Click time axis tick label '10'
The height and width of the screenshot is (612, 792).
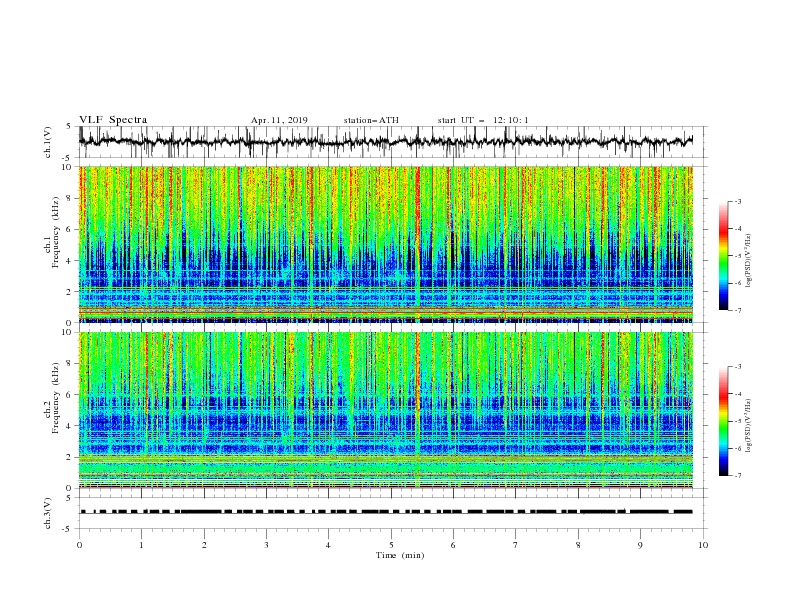(703, 545)
